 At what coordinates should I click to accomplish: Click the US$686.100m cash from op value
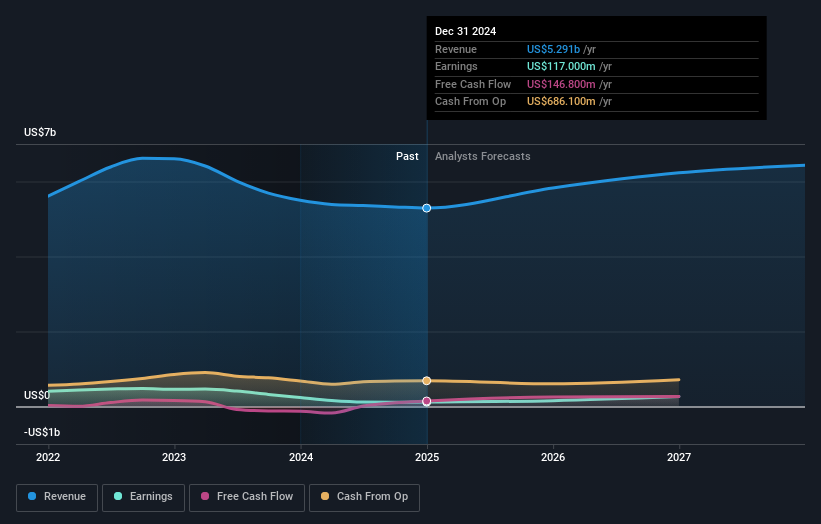561,102
